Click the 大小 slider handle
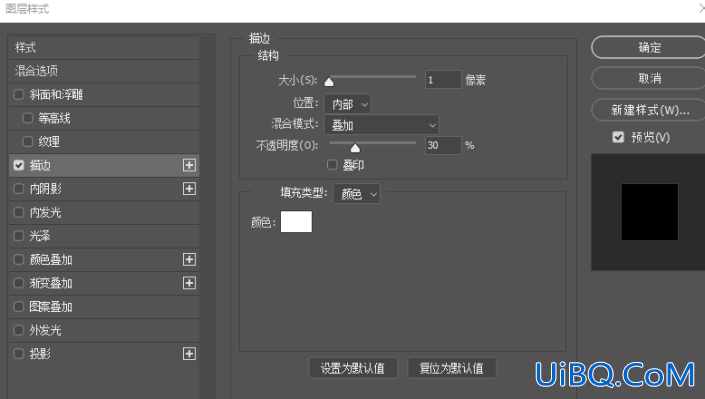The height and width of the screenshot is (399, 705). 329,81
